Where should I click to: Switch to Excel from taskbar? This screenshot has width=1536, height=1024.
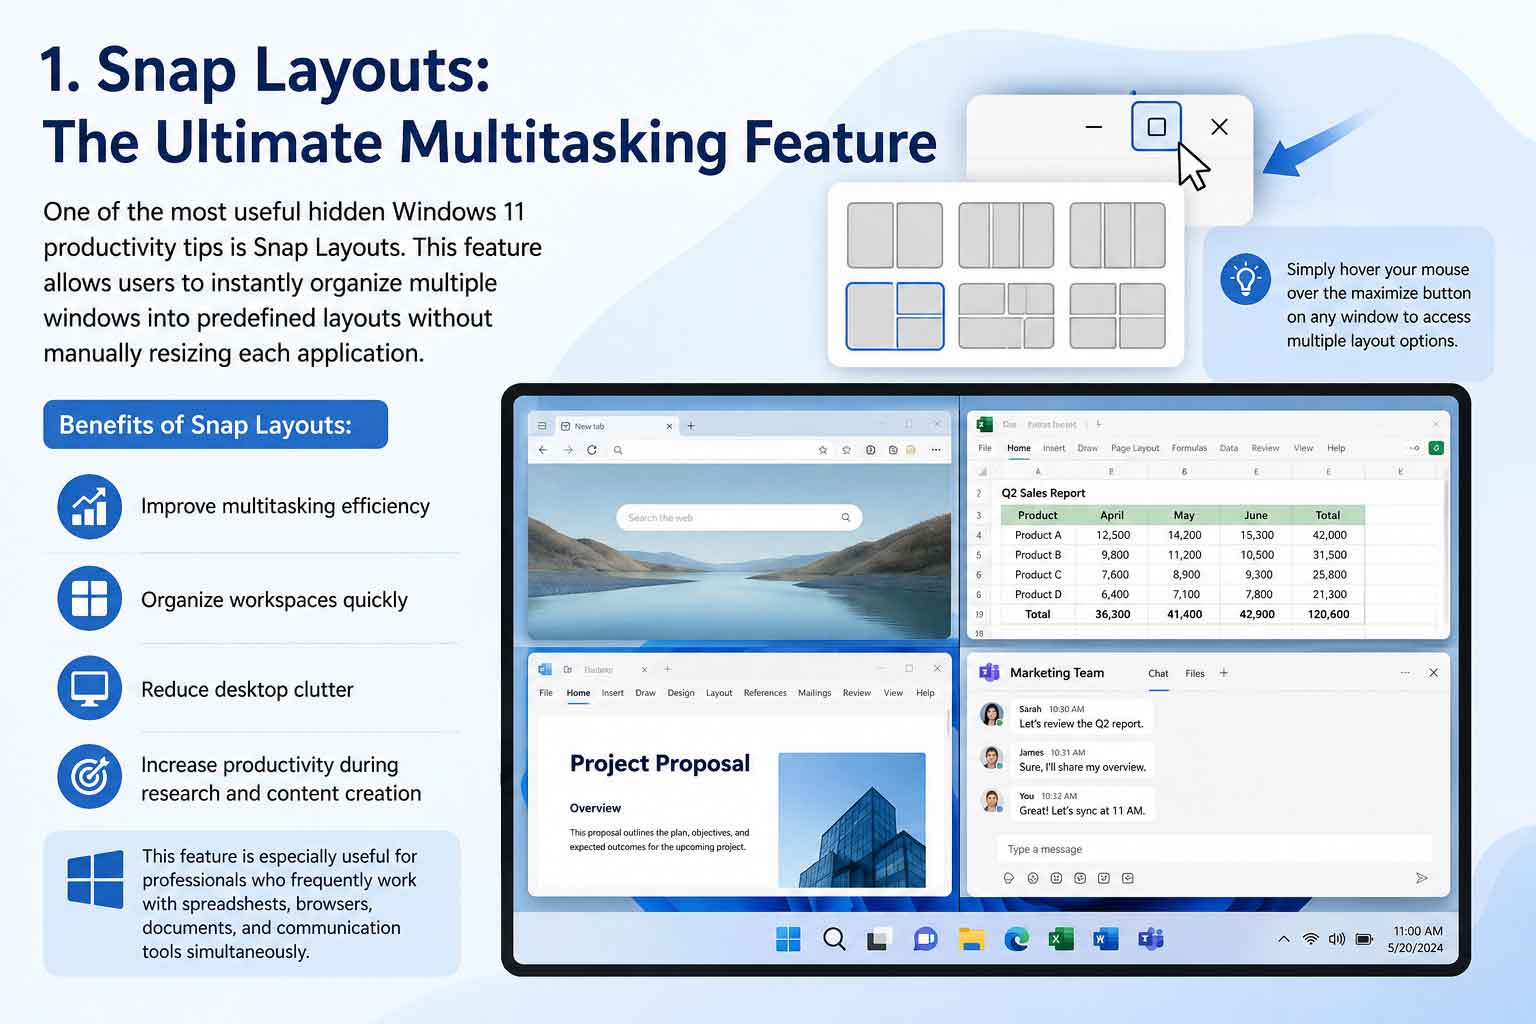click(1061, 939)
